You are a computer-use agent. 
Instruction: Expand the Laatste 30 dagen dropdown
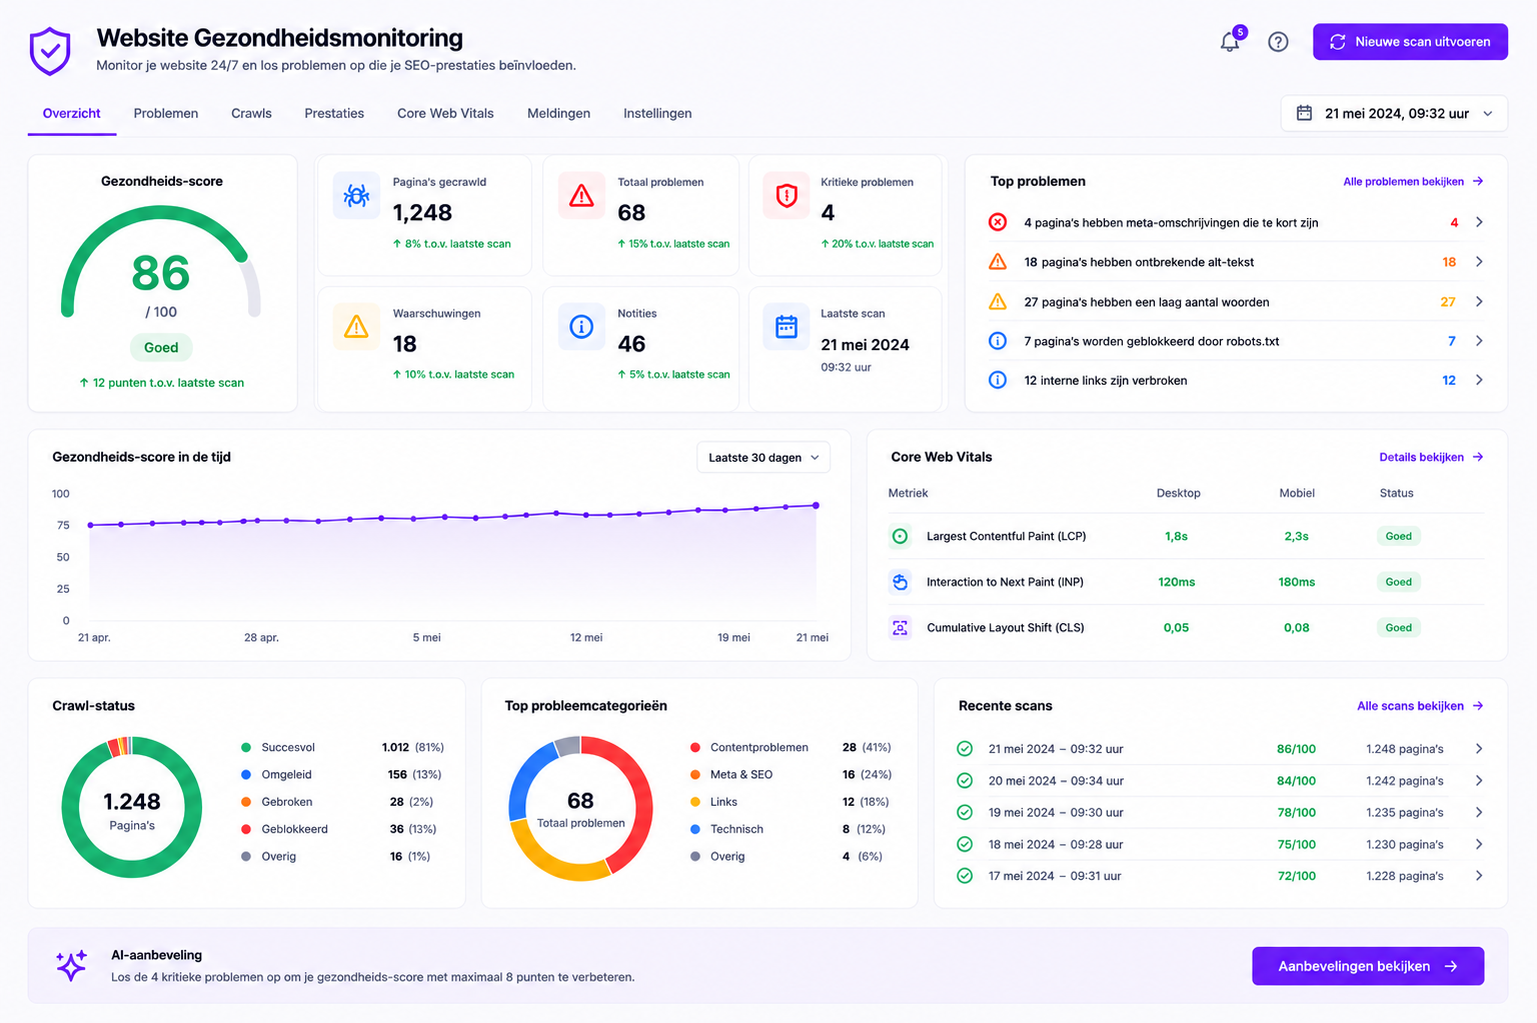click(763, 457)
